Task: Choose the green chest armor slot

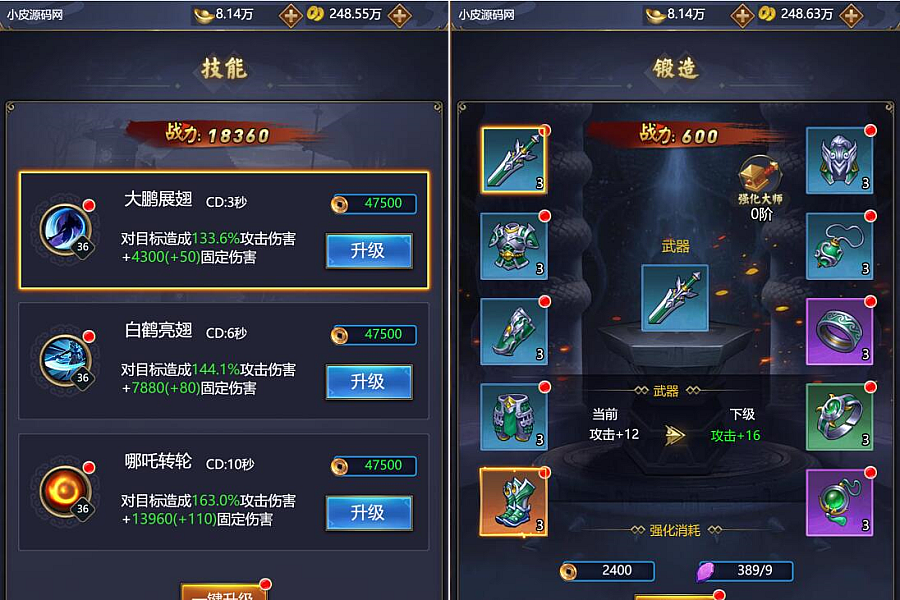Action: coord(514,246)
